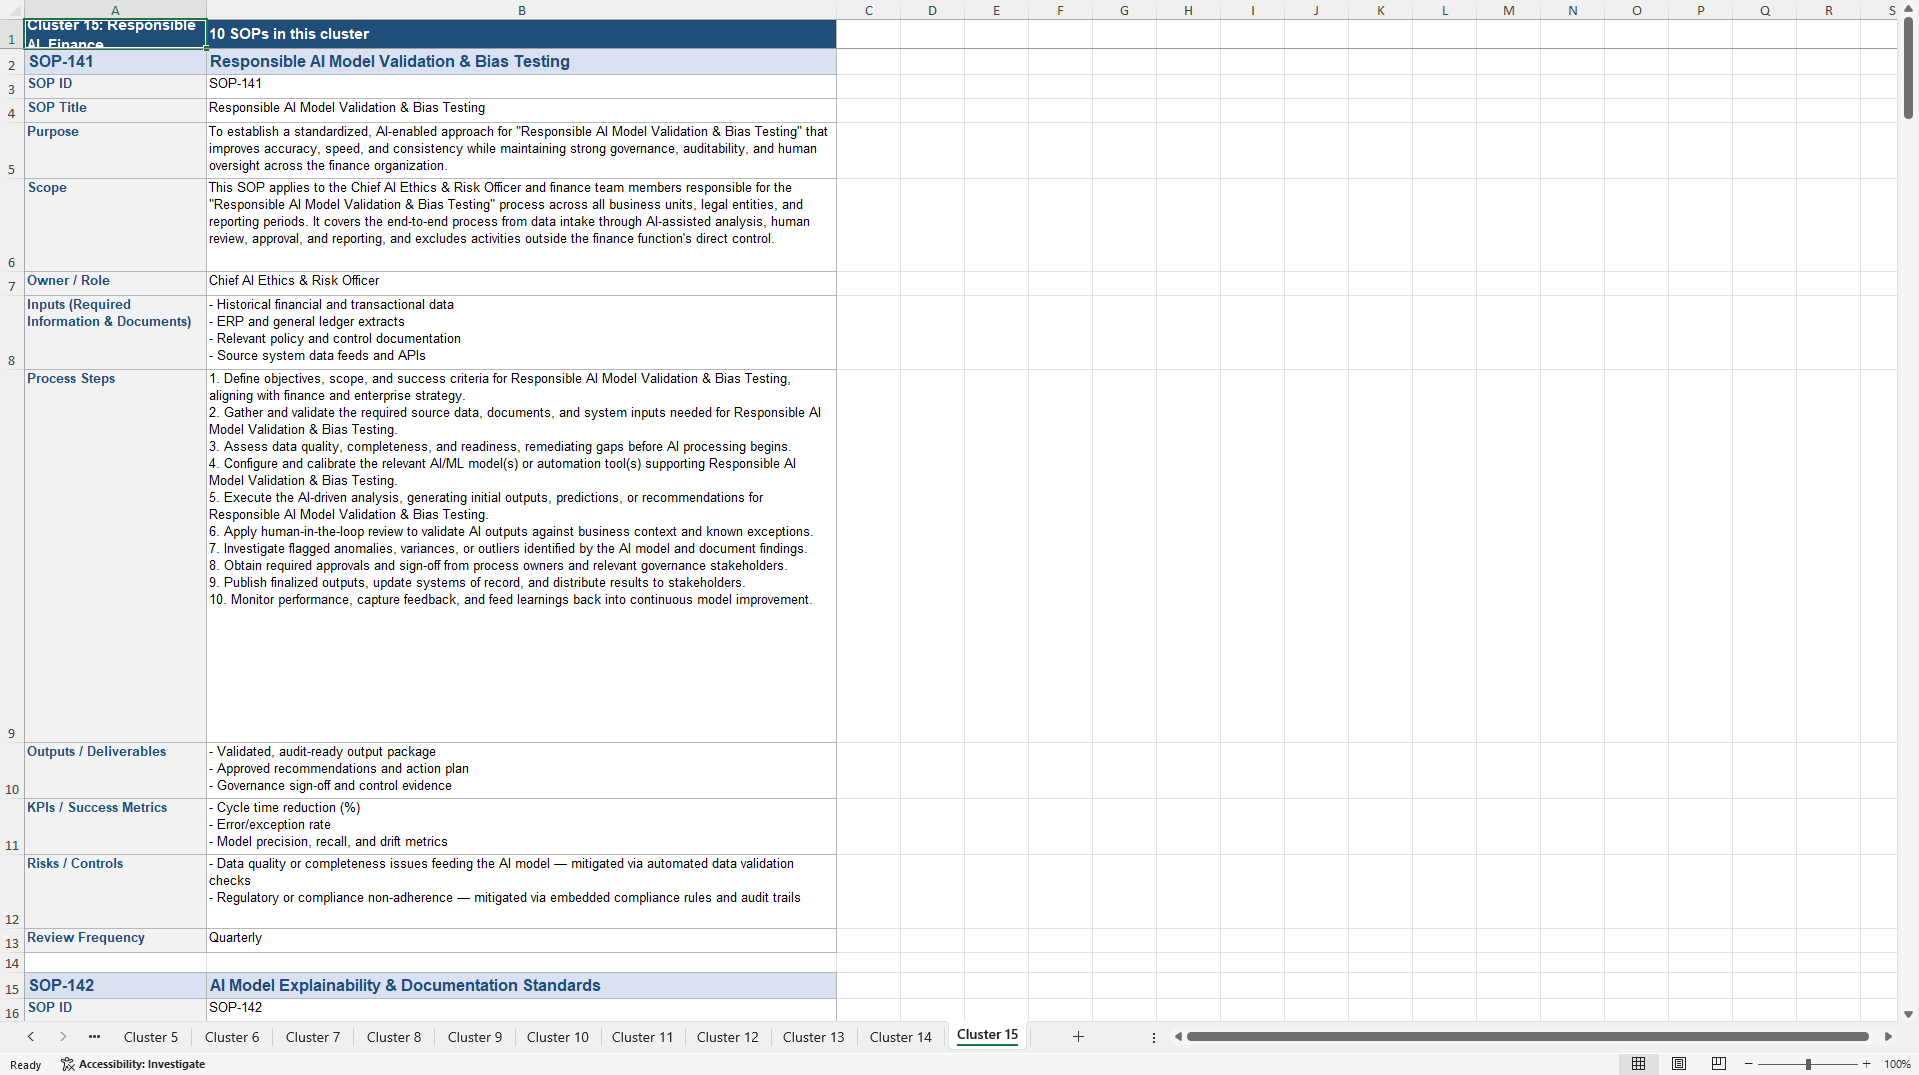Screen dimensions: 1919x1075
Task: Open the Cluster 12 sheet tab
Action: [x=728, y=1037]
